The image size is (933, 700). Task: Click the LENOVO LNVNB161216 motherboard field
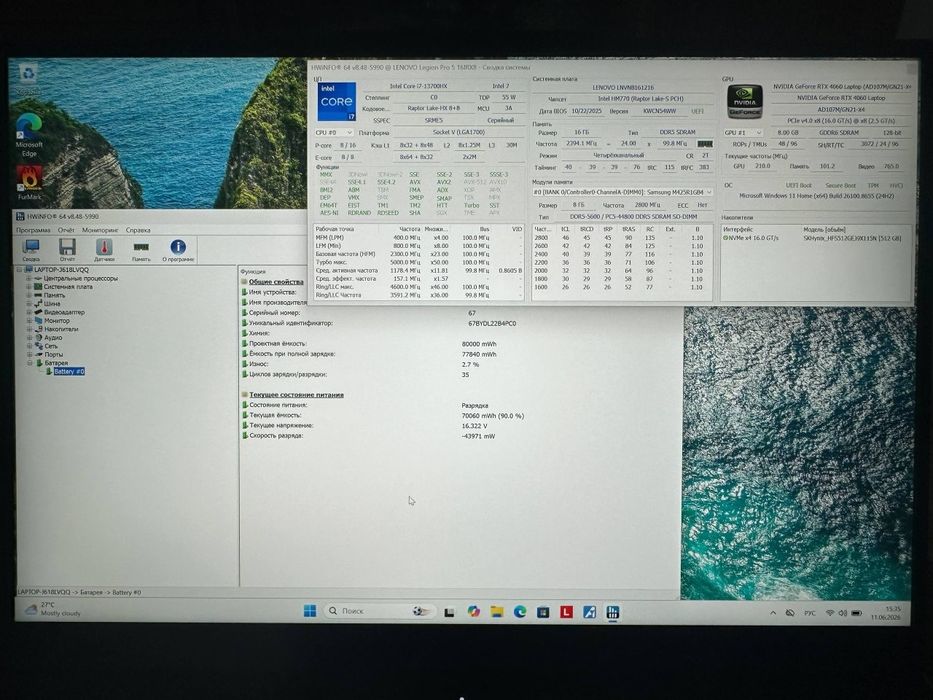(x=622, y=88)
